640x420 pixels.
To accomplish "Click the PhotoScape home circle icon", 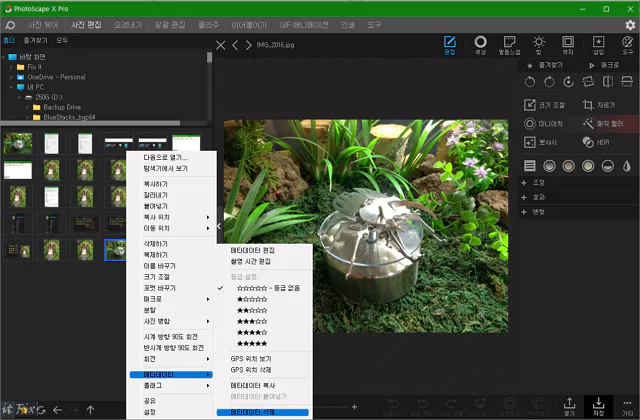I will click(10, 25).
